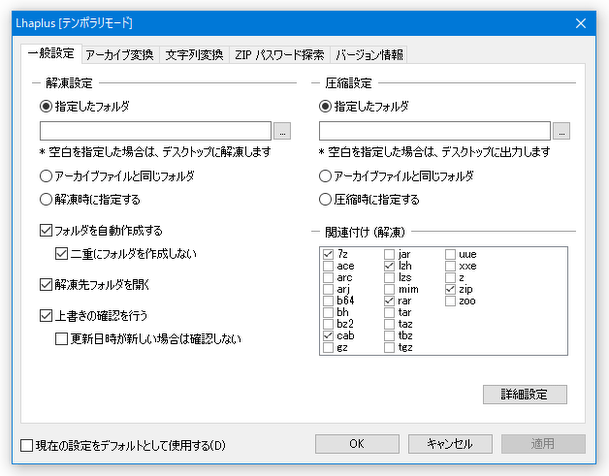This screenshot has height=476, width=609.
Task: Browse for extraction folder with … button
Action: 282,131
